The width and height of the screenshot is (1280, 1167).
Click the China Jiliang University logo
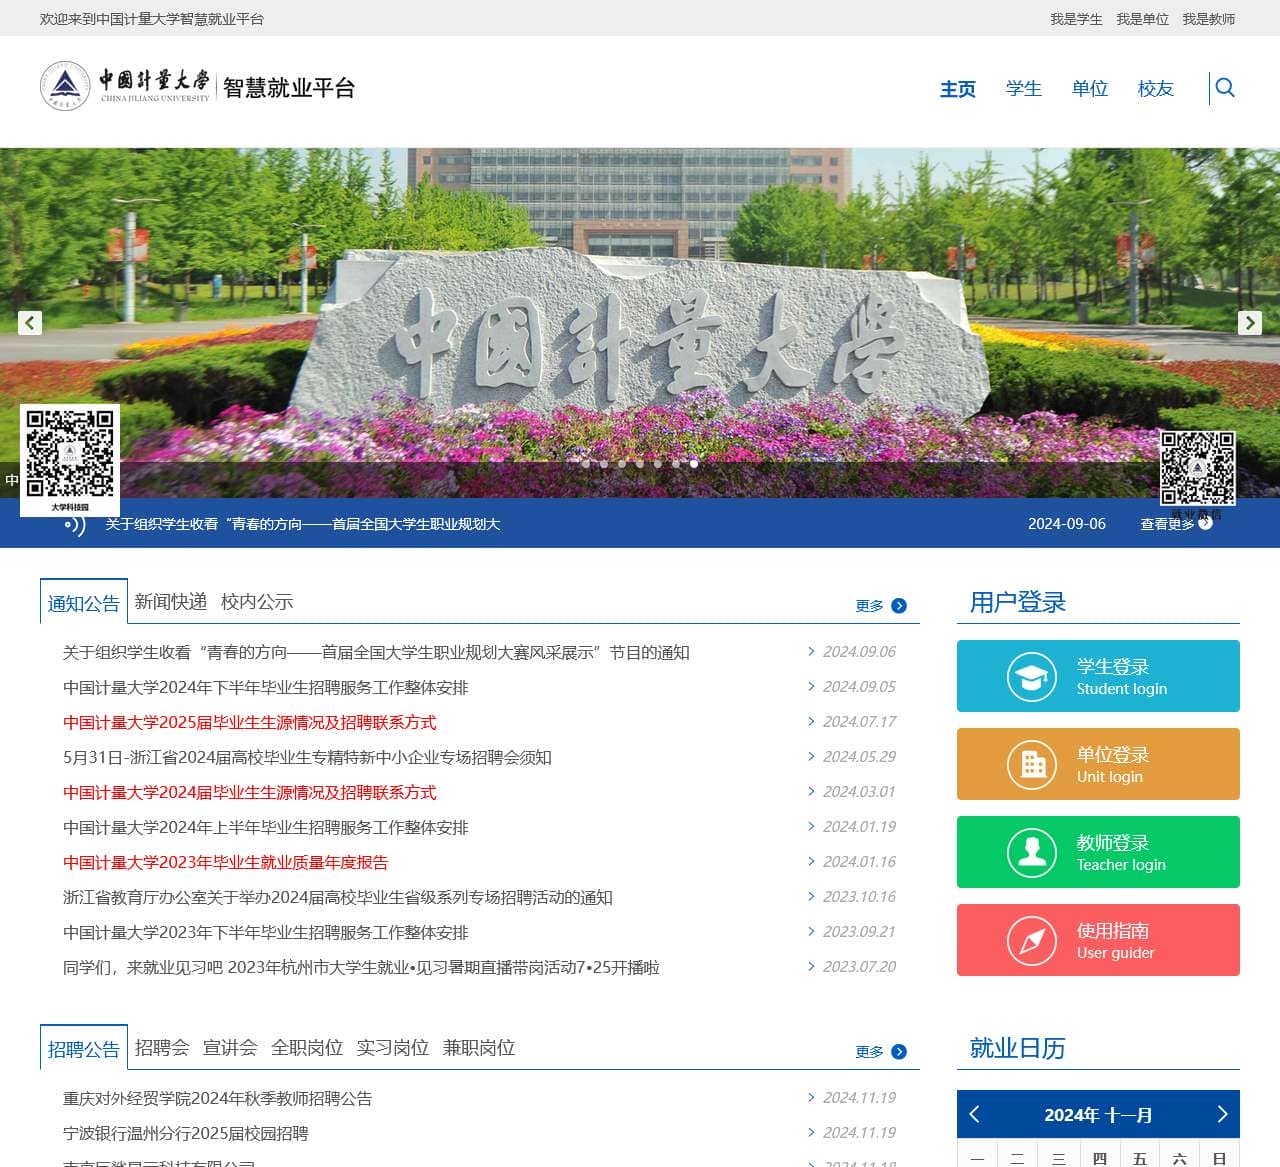(x=125, y=86)
